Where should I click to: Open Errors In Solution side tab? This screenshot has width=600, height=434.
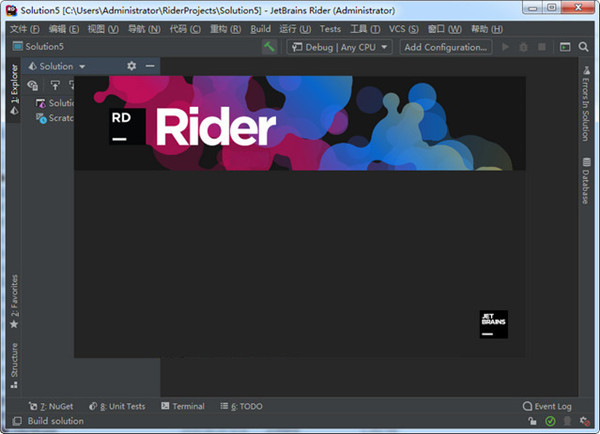586,104
